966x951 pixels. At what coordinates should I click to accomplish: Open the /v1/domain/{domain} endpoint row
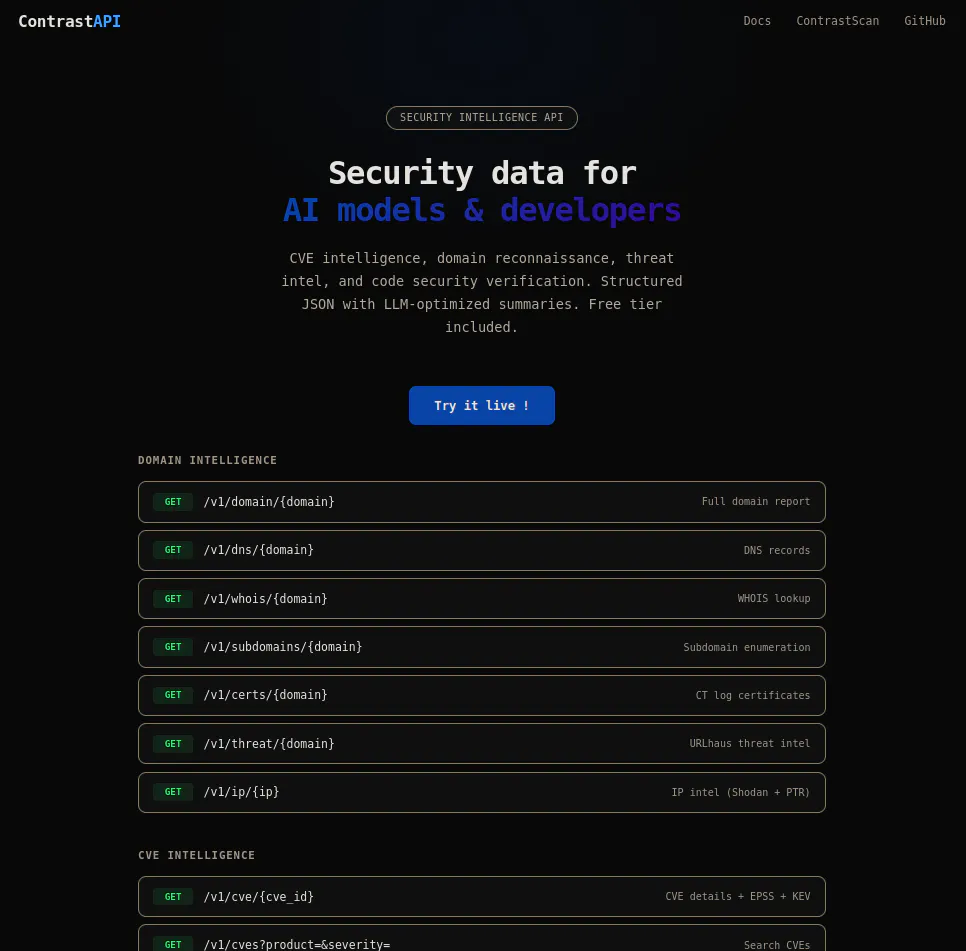482,502
